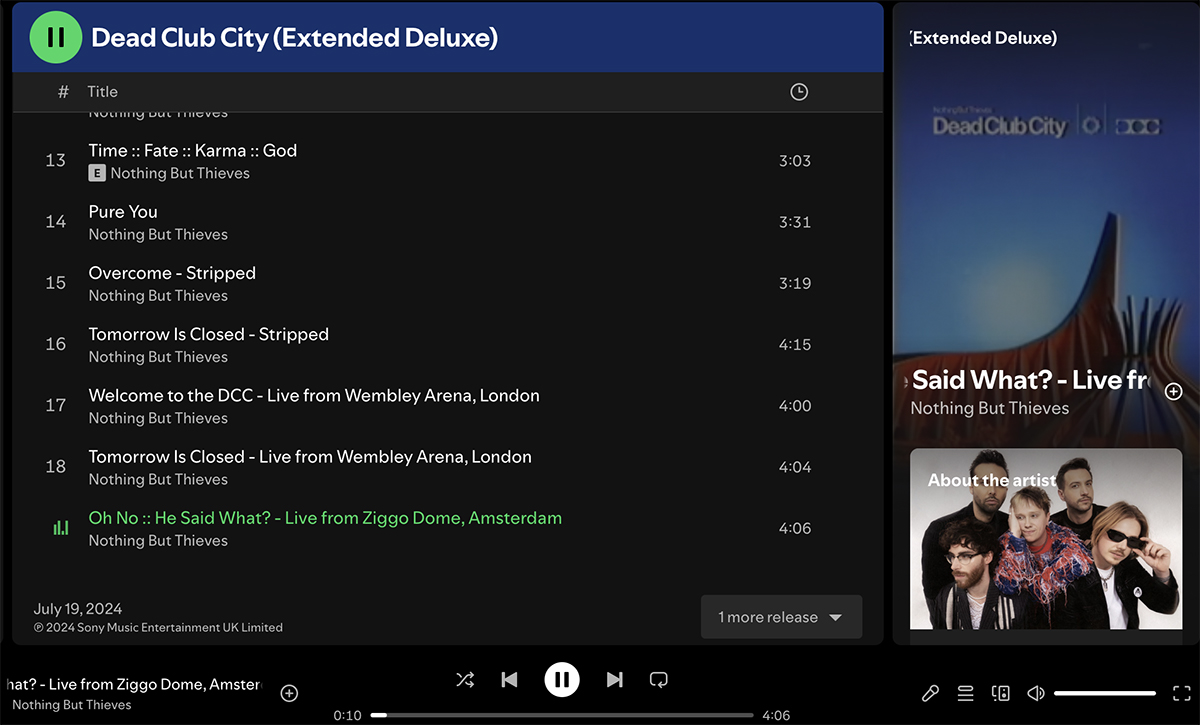Enter full screen mode

click(1180, 693)
